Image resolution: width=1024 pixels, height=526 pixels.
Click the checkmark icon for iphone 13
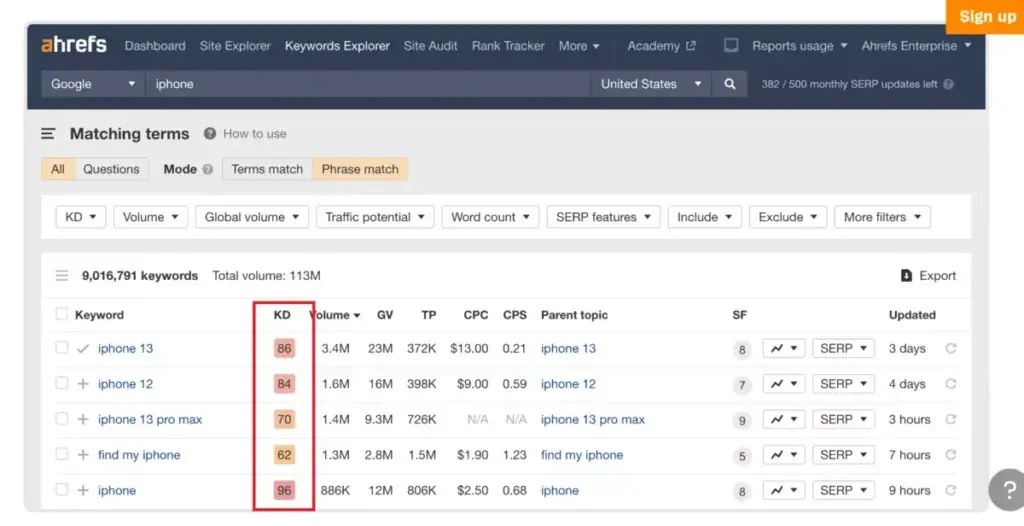83,349
